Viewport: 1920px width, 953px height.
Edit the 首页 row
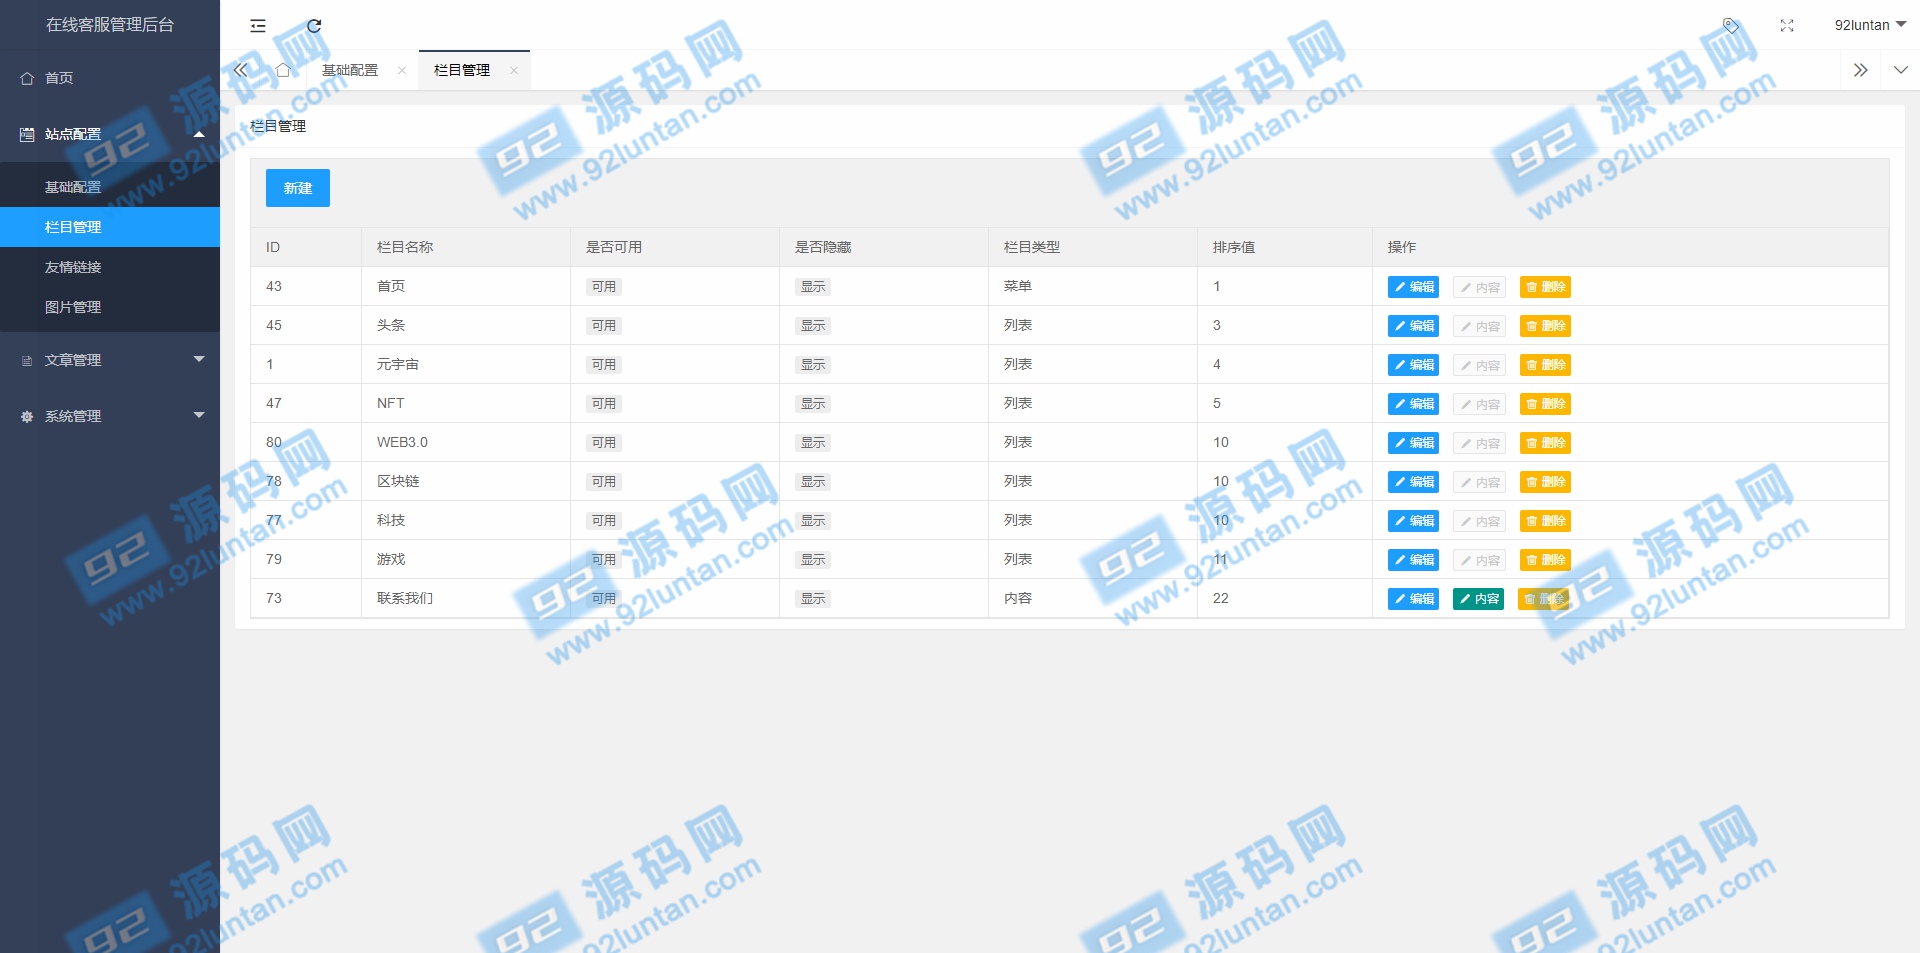1413,287
